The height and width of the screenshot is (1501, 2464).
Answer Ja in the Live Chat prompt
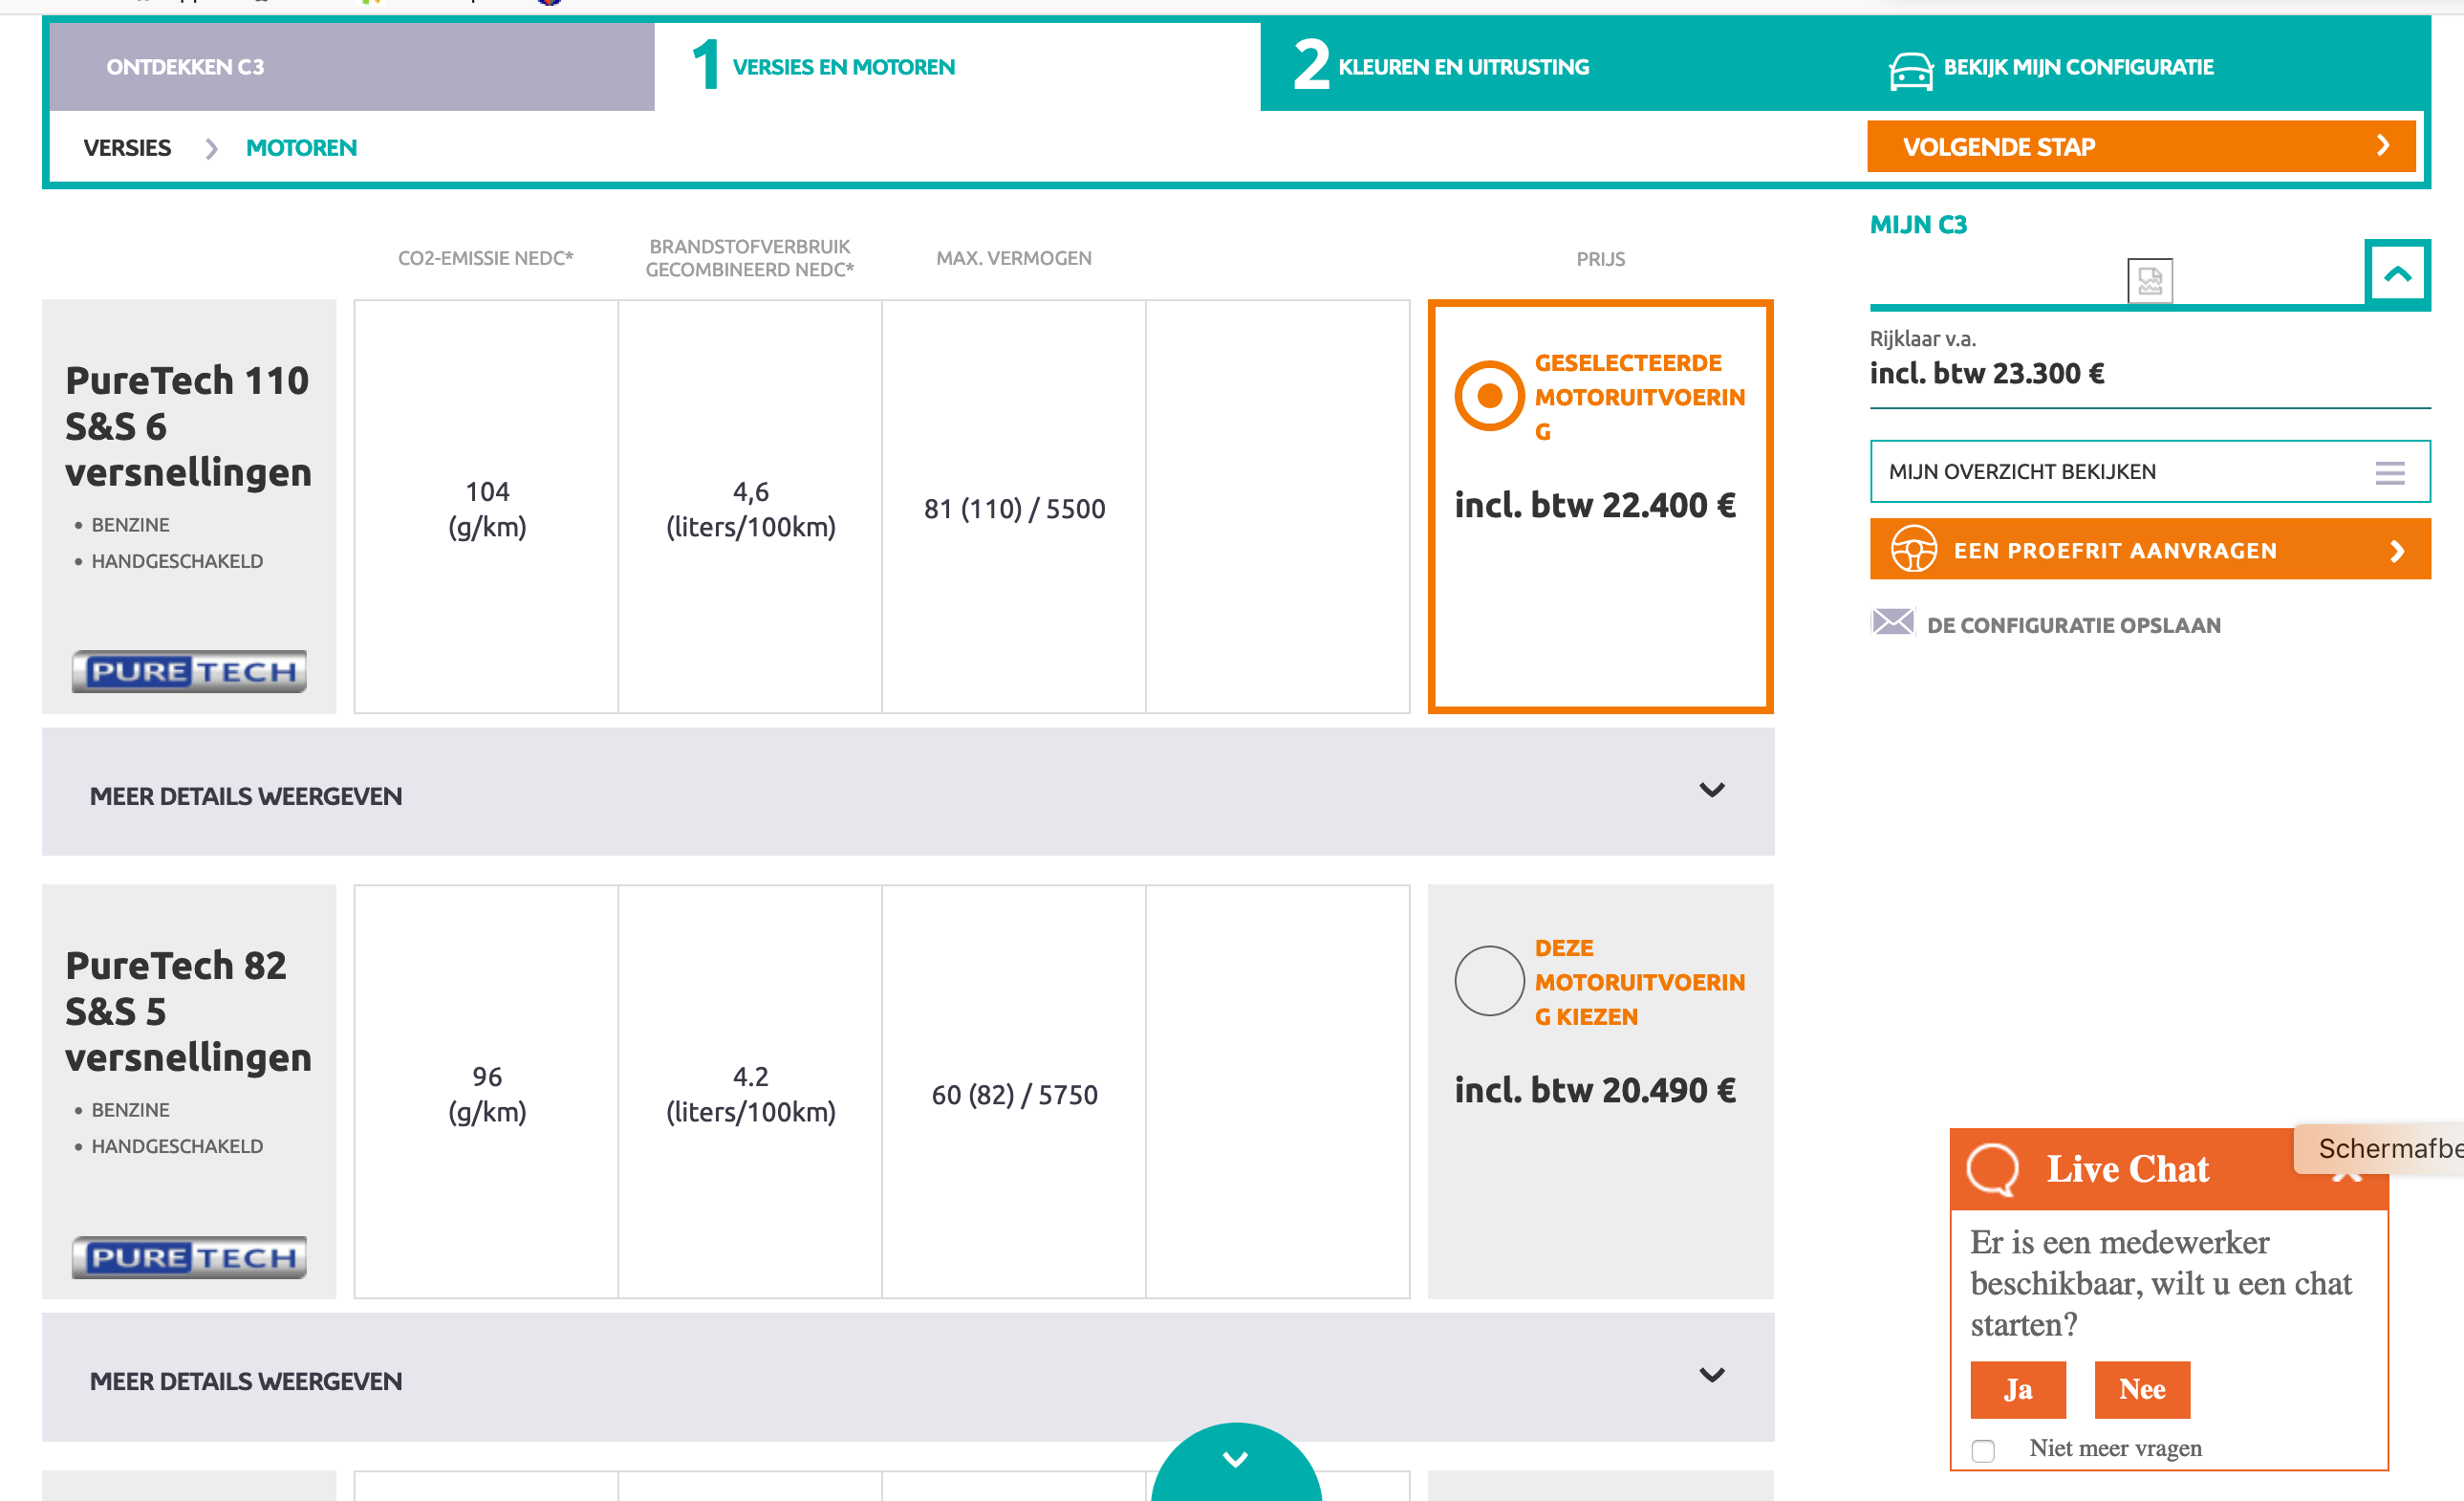click(x=2018, y=1389)
